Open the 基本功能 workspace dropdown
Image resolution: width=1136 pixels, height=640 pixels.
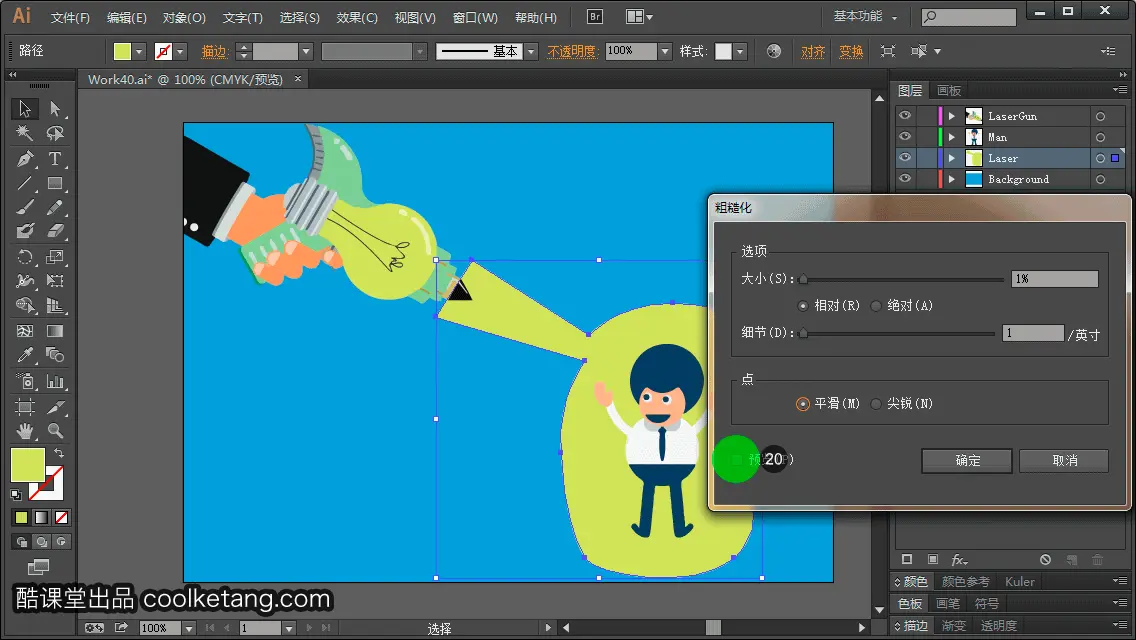865,16
